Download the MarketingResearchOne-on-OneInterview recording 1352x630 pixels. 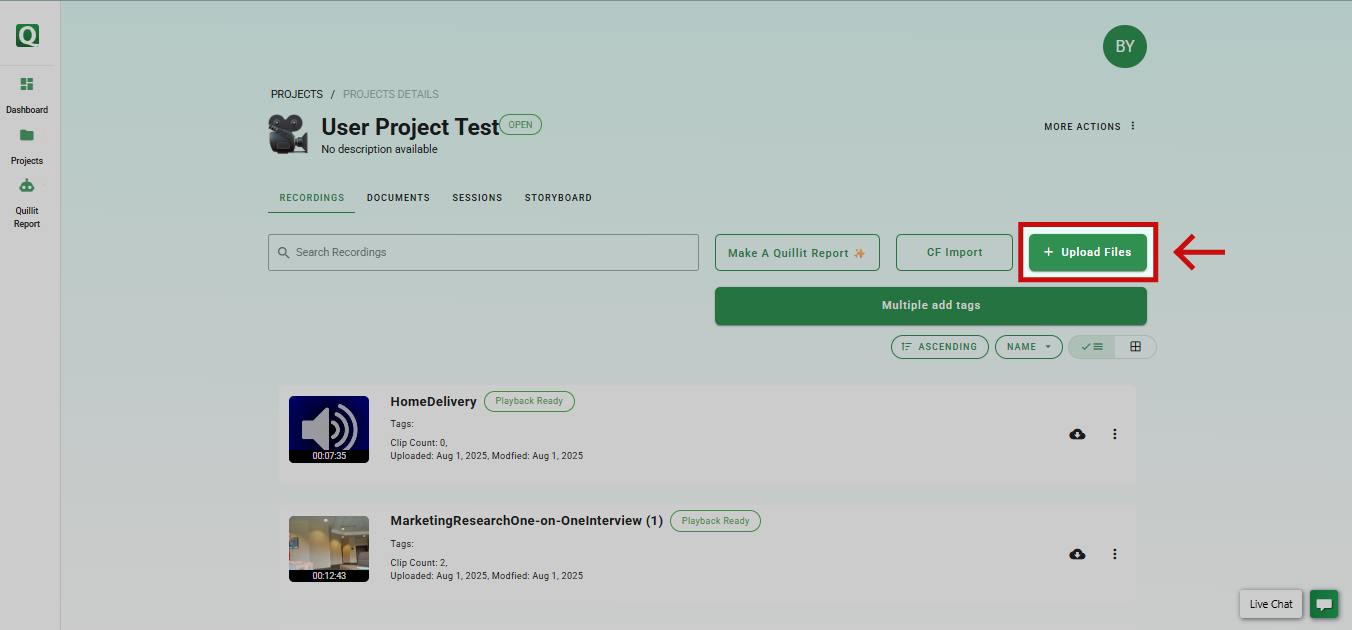[x=1077, y=554]
